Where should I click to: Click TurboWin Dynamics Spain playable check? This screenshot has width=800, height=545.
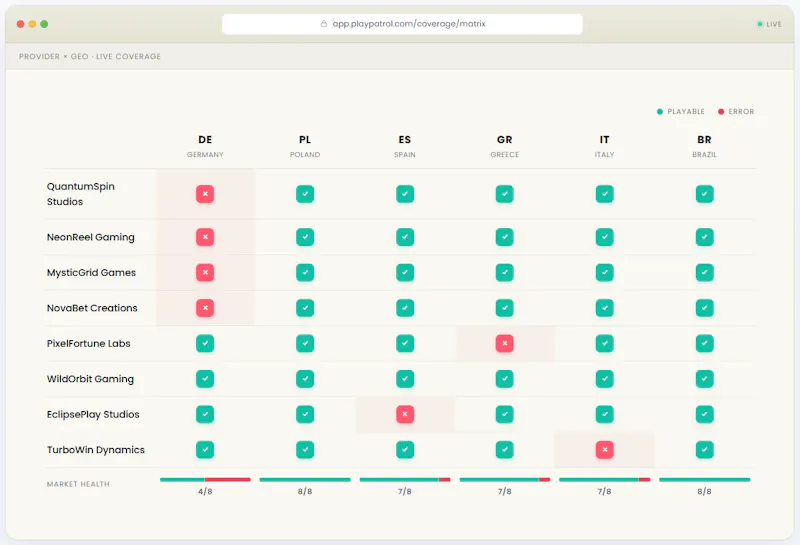click(x=405, y=450)
